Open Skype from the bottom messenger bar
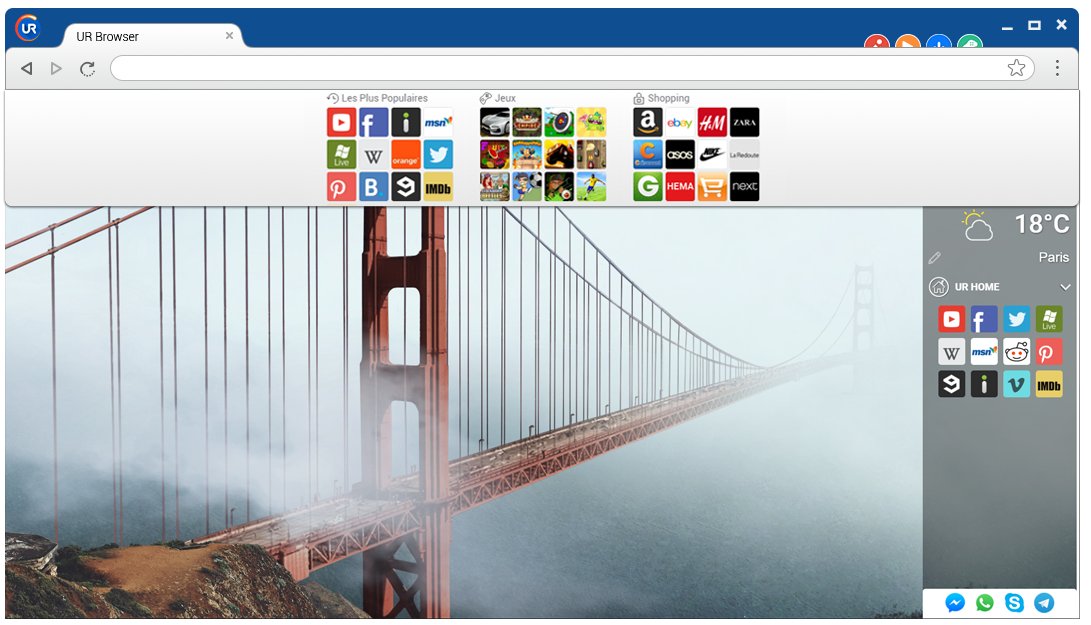This screenshot has width=1091, height=625. pyautogui.click(x=1014, y=603)
